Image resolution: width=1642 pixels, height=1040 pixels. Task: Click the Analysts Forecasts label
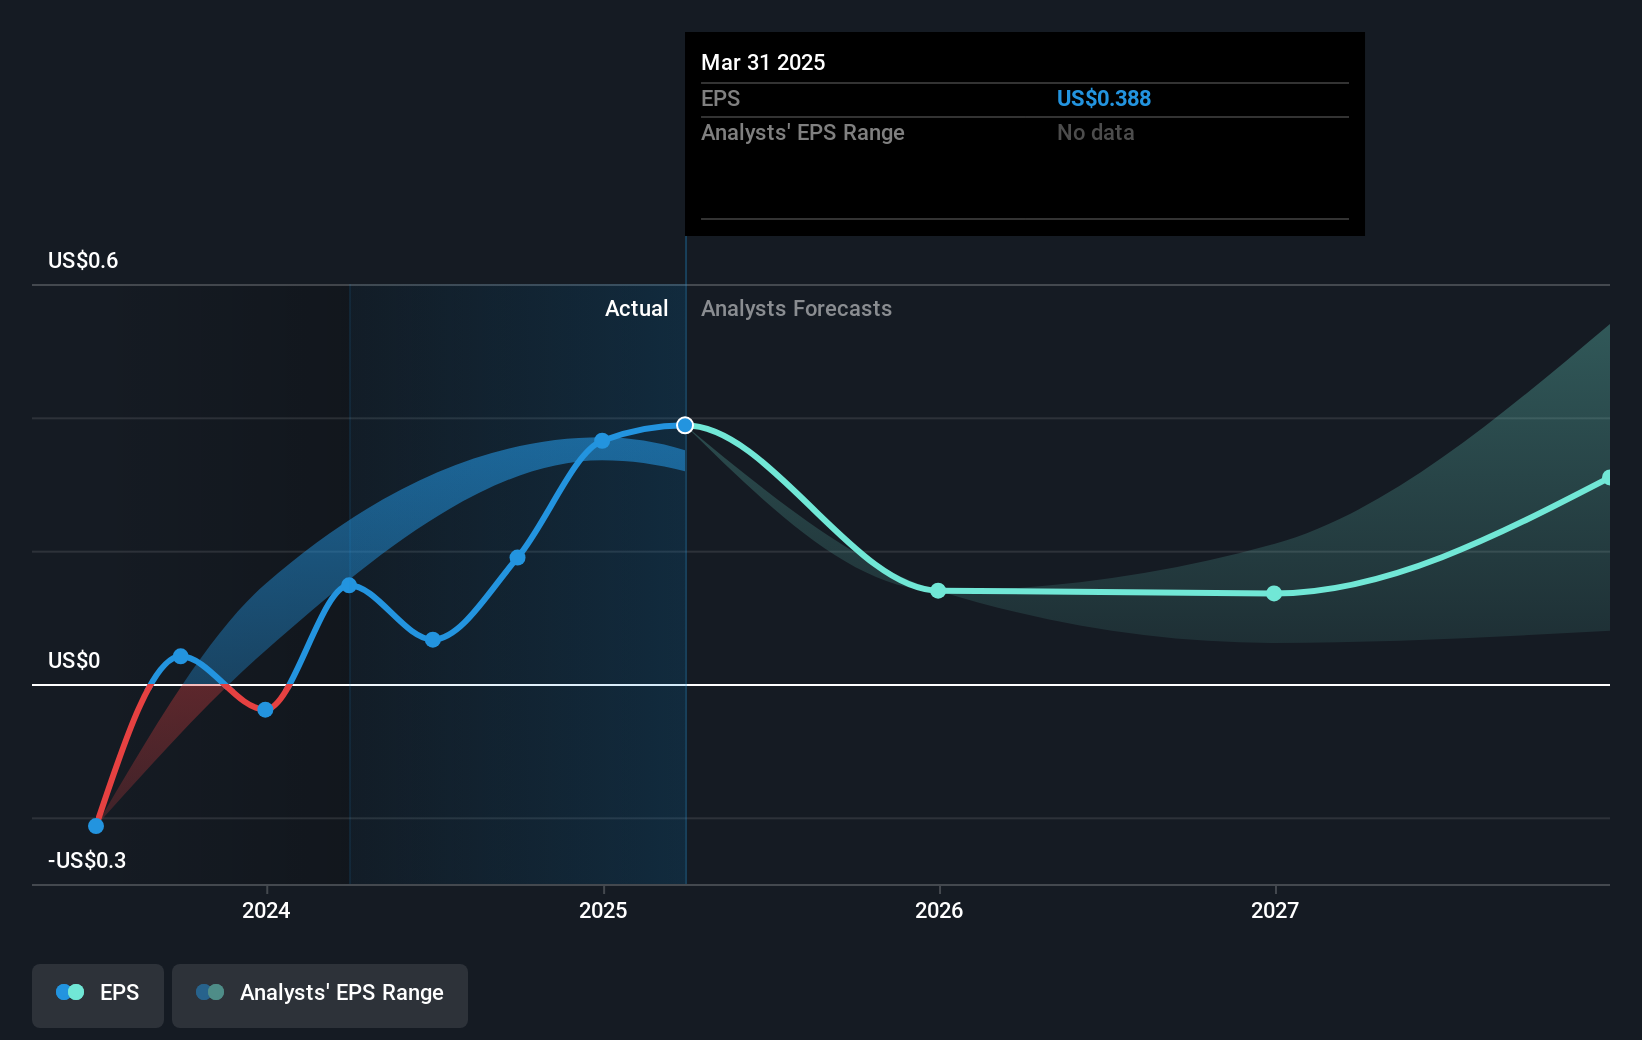coord(796,308)
